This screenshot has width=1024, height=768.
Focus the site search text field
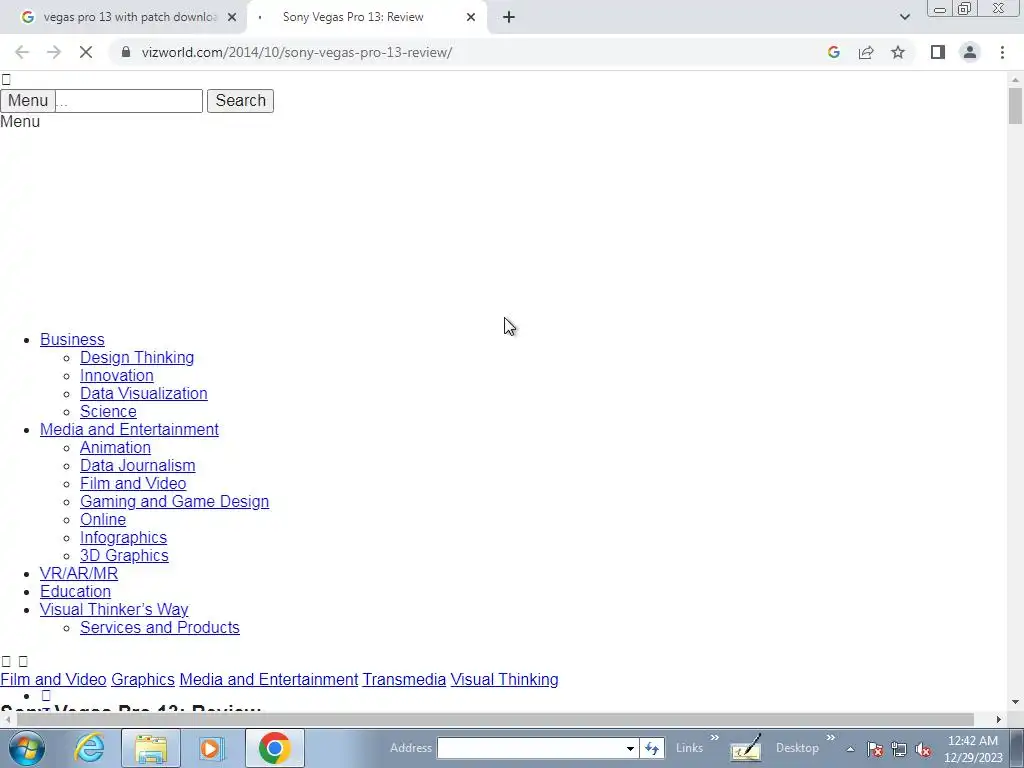tap(129, 101)
